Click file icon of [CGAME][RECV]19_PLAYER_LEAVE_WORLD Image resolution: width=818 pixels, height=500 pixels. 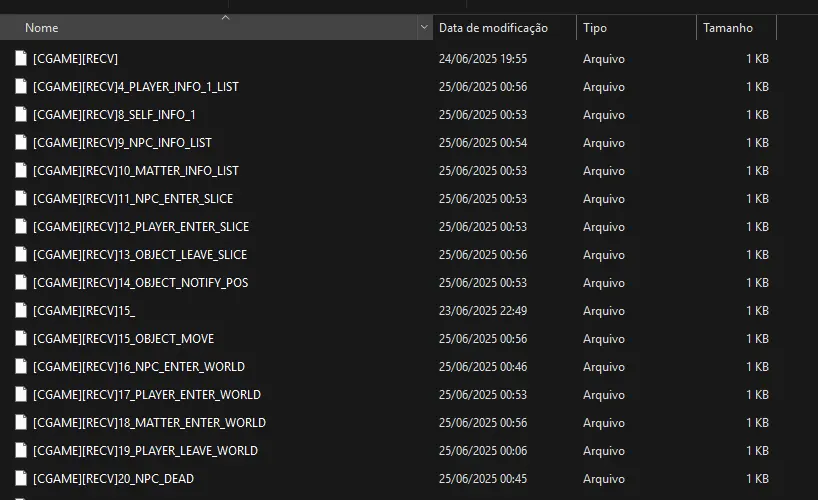[x=21, y=450]
